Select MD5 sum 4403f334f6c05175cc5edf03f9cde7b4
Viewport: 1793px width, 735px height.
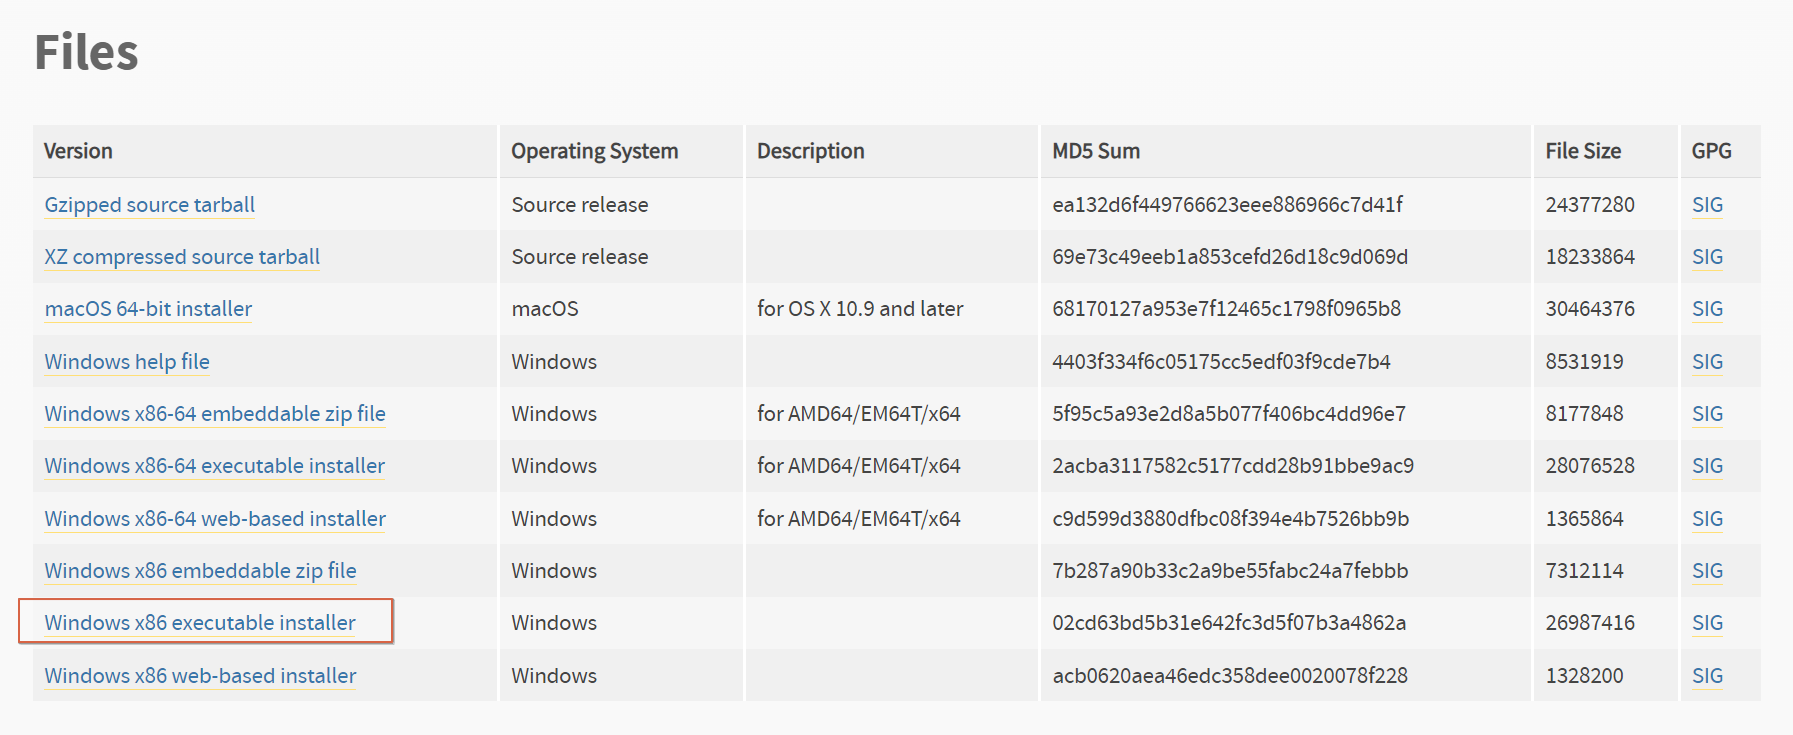pyautogui.click(x=1221, y=362)
